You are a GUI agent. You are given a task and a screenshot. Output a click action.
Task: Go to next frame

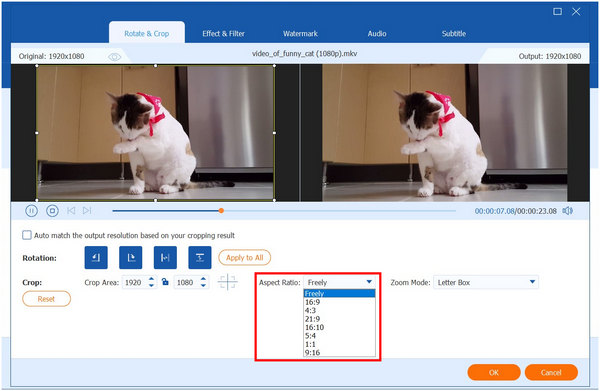(87, 210)
